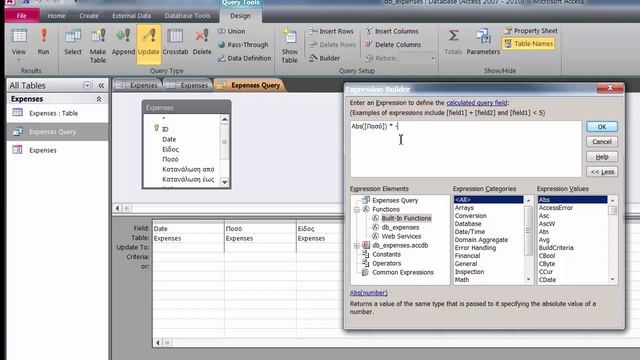Open the Expenses form in navigation pane
This screenshot has width=640, height=360.
[x=57, y=150]
